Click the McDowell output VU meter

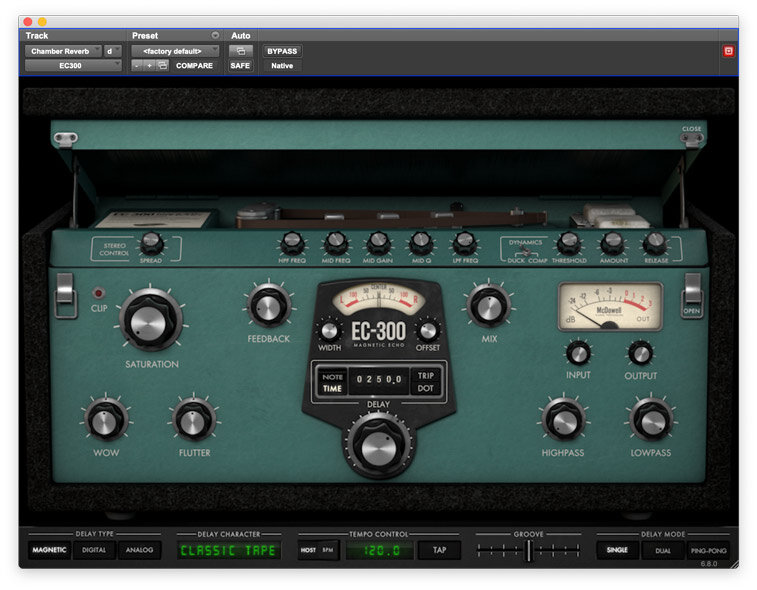click(x=610, y=307)
